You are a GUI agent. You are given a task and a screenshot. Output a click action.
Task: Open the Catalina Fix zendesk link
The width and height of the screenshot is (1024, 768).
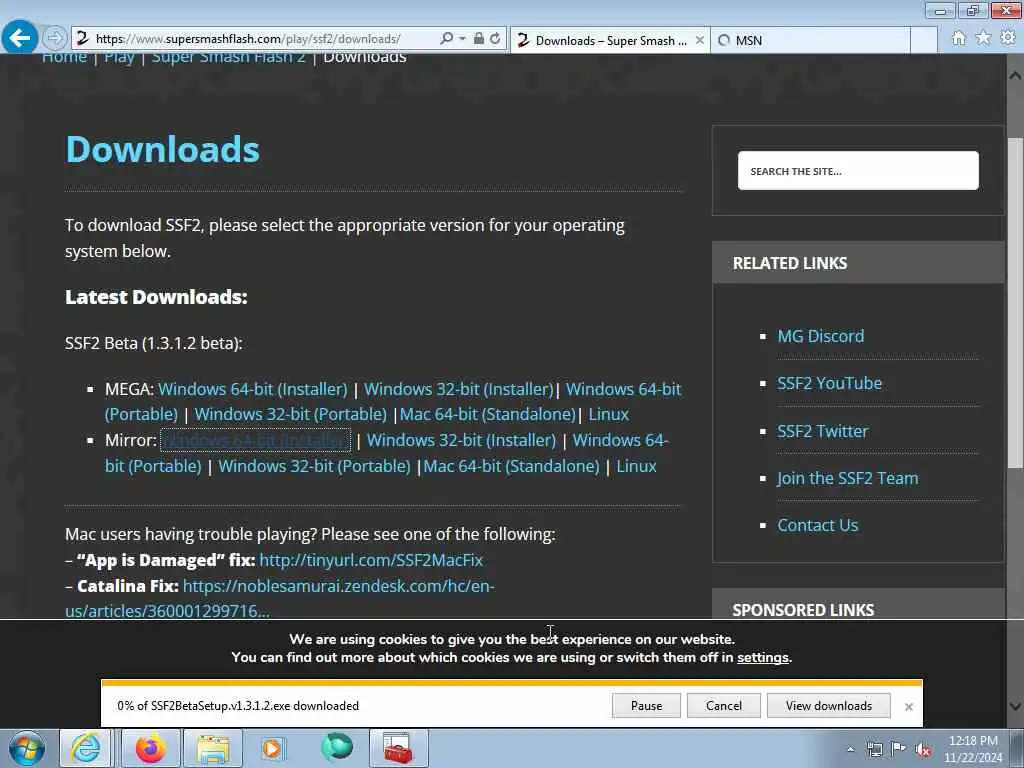click(280, 598)
